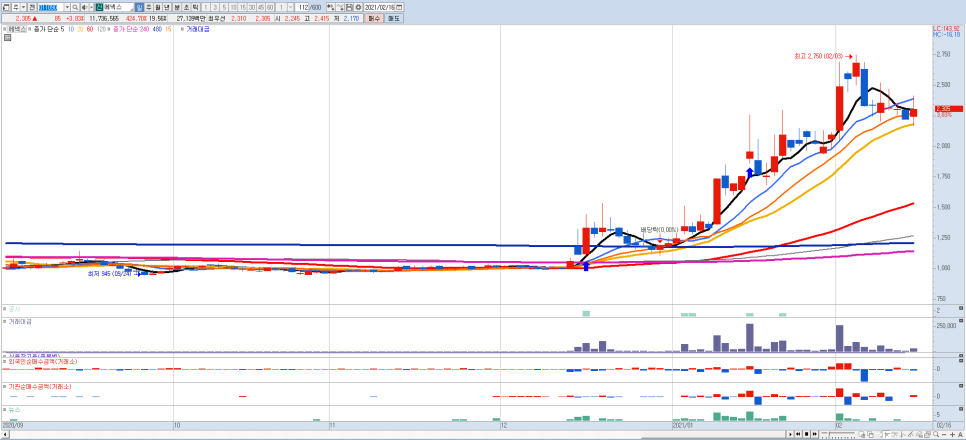The height and width of the screenshot is (440, 966).
Task: Click the stock code search magnifier icon
Action: [x=75, y=7]
